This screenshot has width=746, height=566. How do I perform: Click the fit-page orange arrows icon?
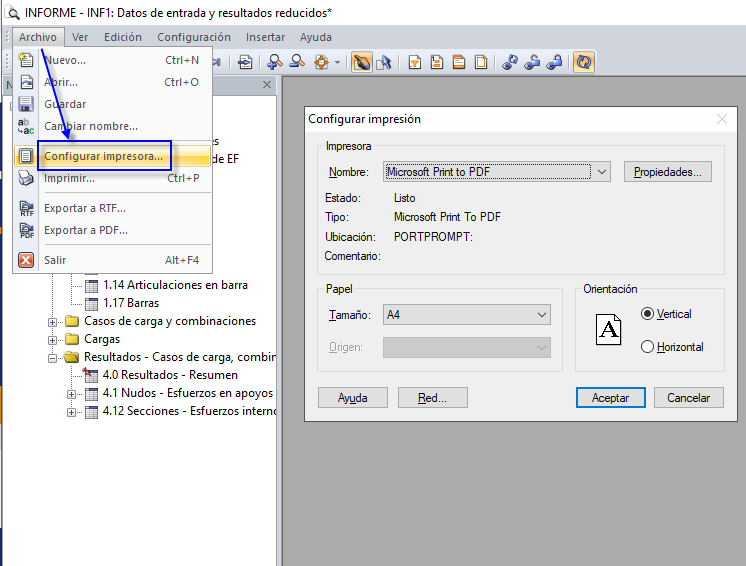tap(322, 62)
